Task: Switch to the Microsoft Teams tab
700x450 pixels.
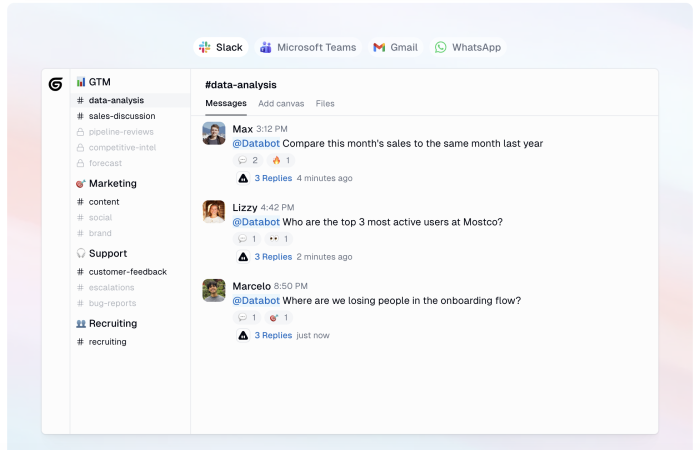Action: pyautogui.click(x=307, y=47)
